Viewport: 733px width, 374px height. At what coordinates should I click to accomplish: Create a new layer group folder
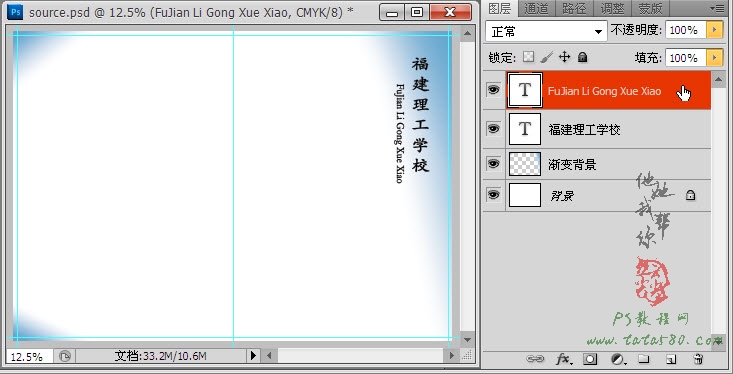644,359
